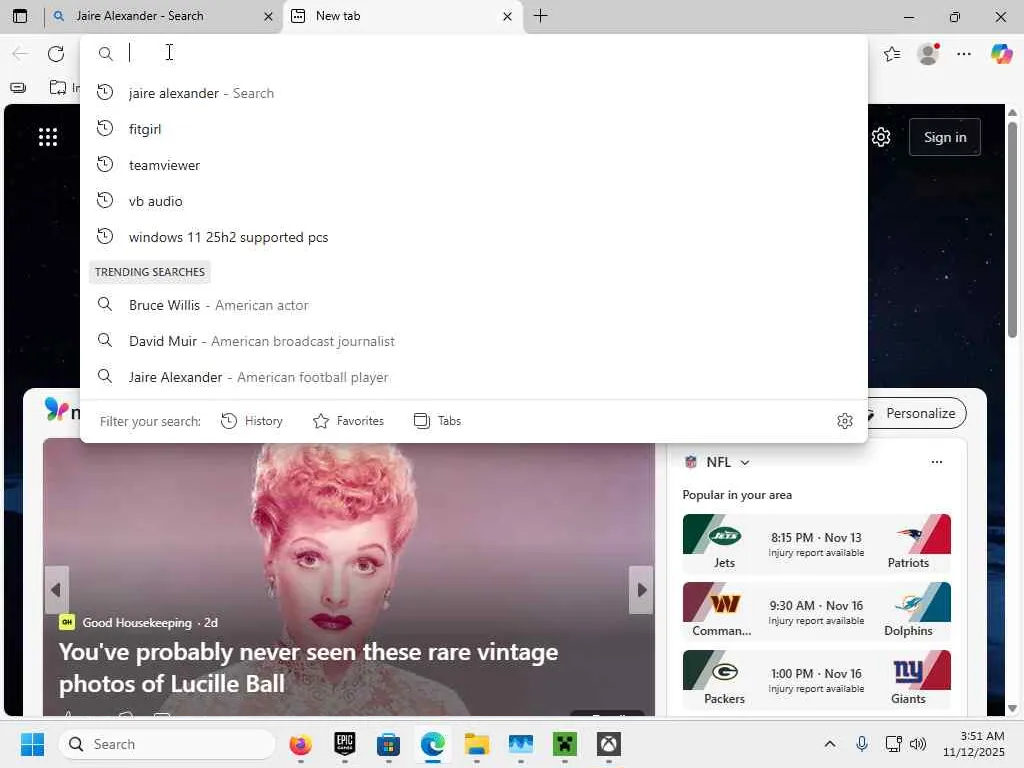Open the network display tray icon
This screenshot has width=1024, height=768.
click(892, 744)
